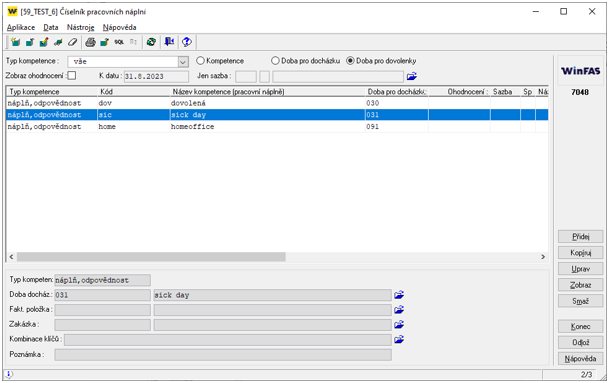Open the folder icon for Zakázka
This screenshot has width=609, height=383.
[399, 324]
